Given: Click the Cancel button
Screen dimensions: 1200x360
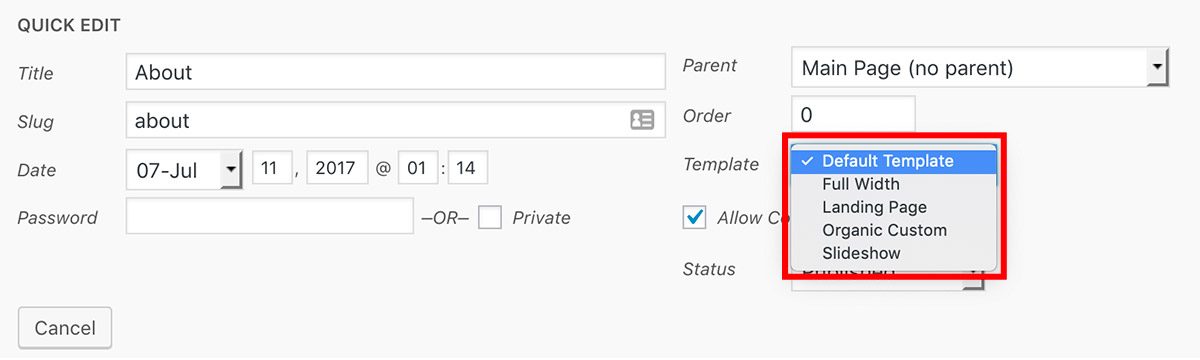Looking at the screenshot, I should pos(65,328).
